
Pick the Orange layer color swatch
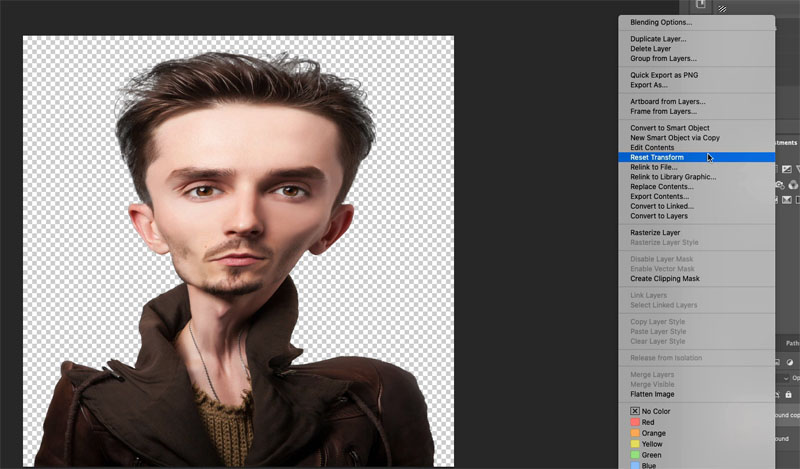[x=634, y=433]
